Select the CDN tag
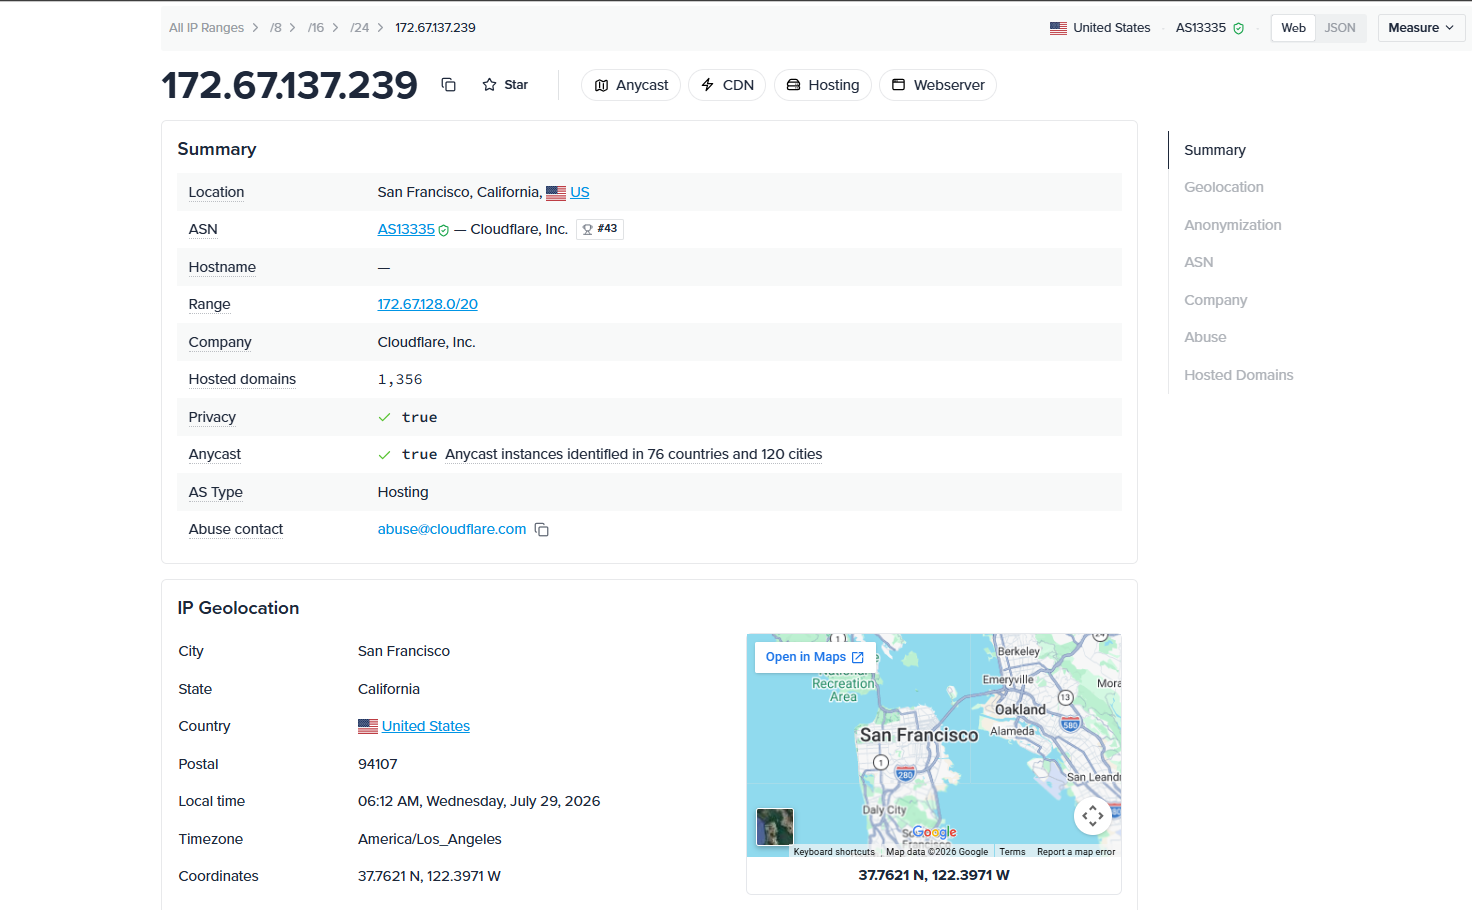1472x910 pixels. point(727,85)
